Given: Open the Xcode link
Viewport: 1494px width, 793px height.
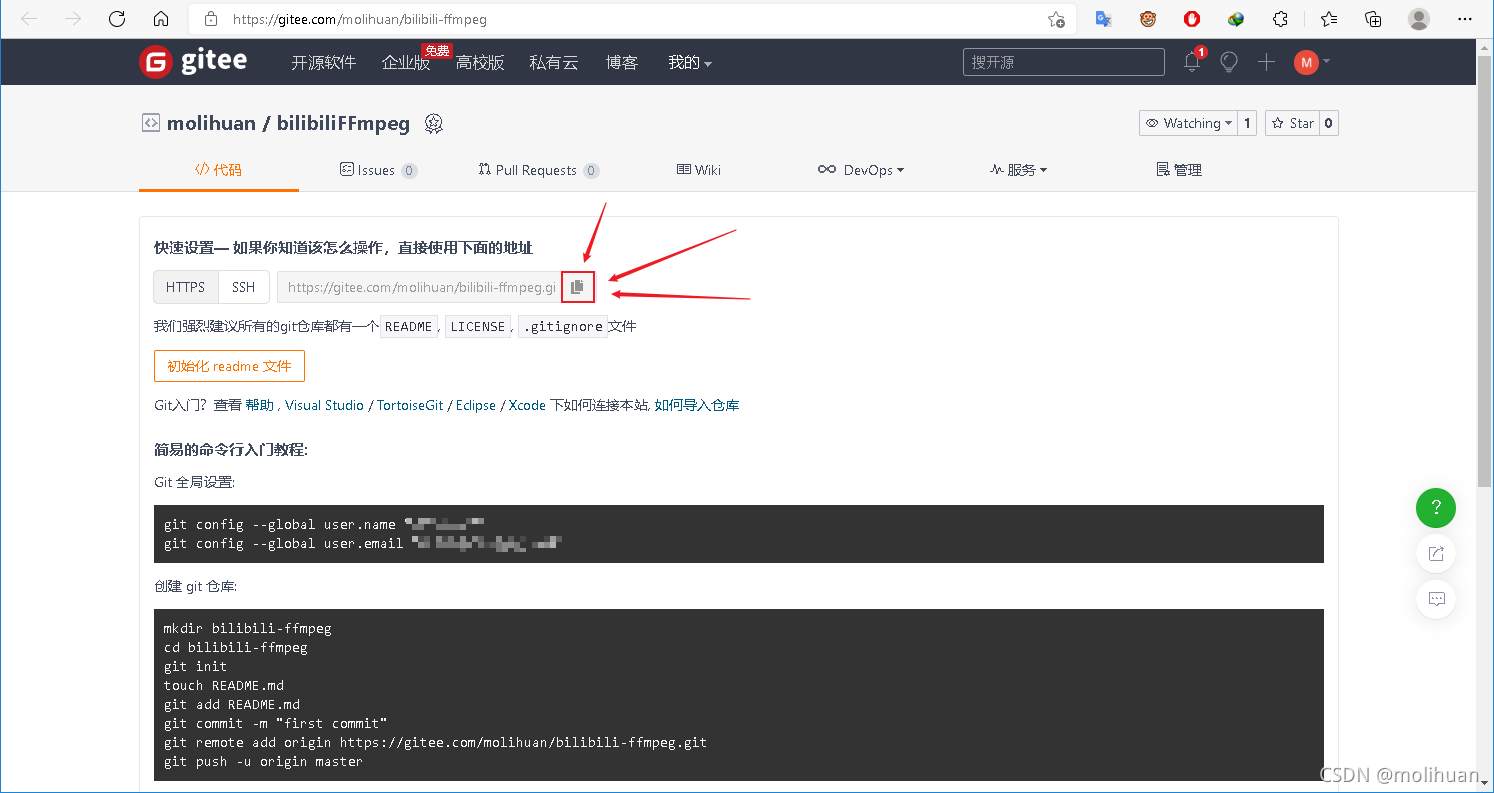Looking at the screenshot, I should (527, 405).
